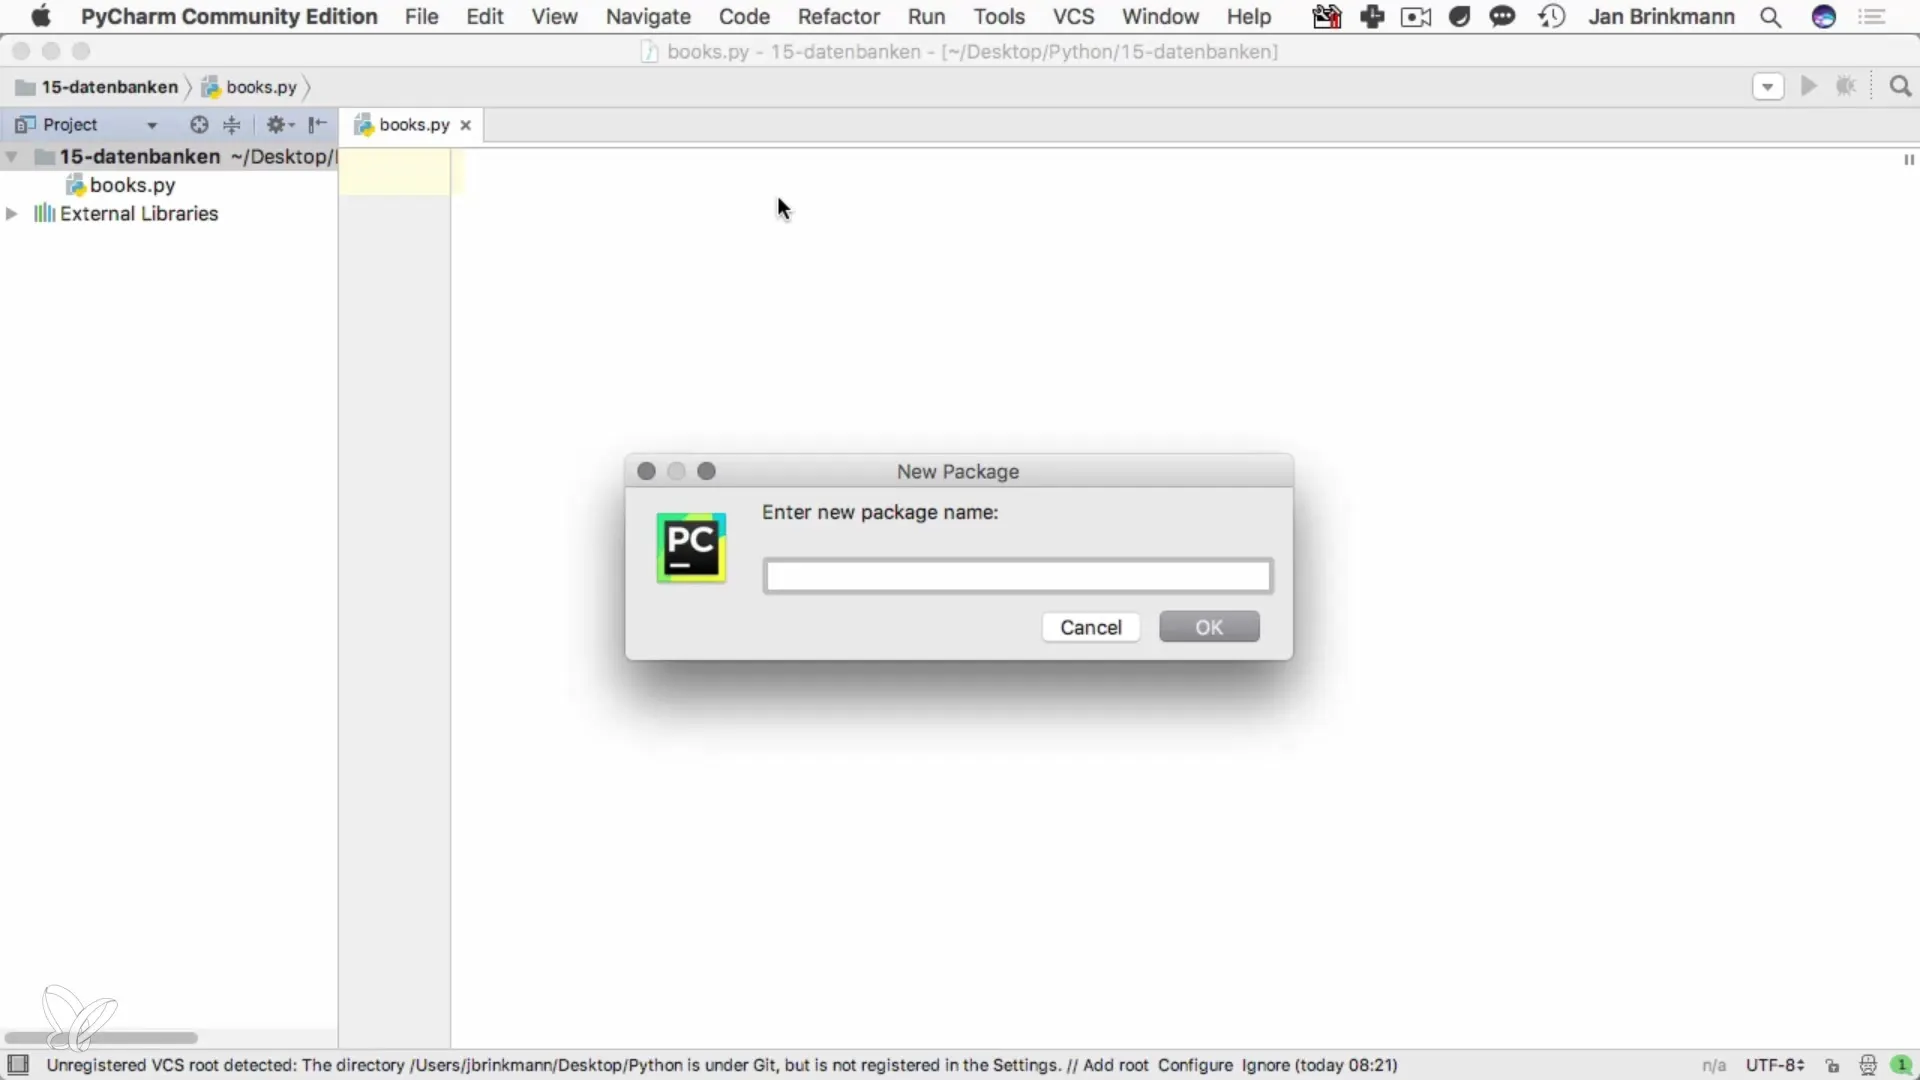Click the hector inspector icon in status bar
The width and height of the screenshot is (1920, 1080).
click(x=1867, y=1066)
